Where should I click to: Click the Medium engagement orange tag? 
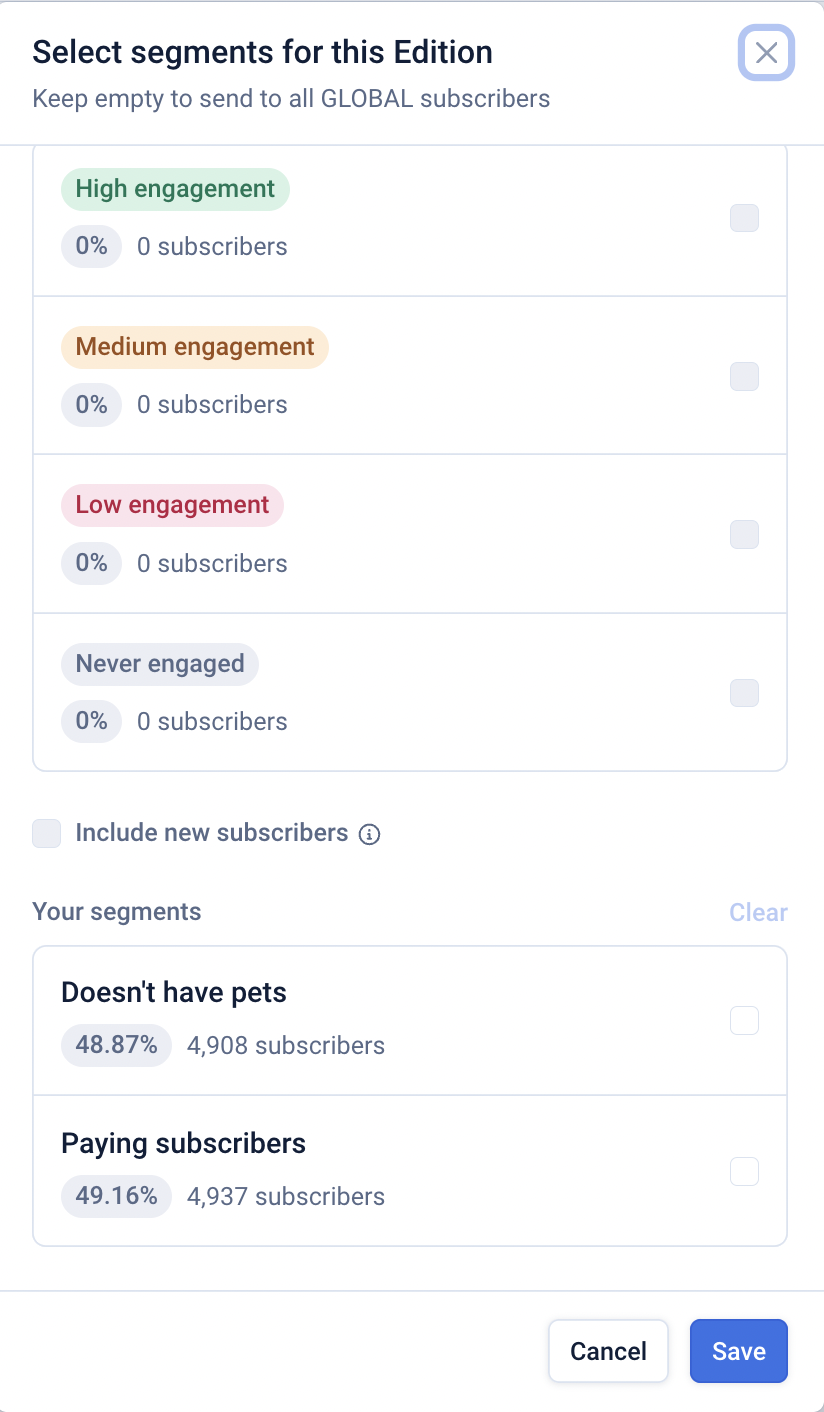[x=195, y=347]
